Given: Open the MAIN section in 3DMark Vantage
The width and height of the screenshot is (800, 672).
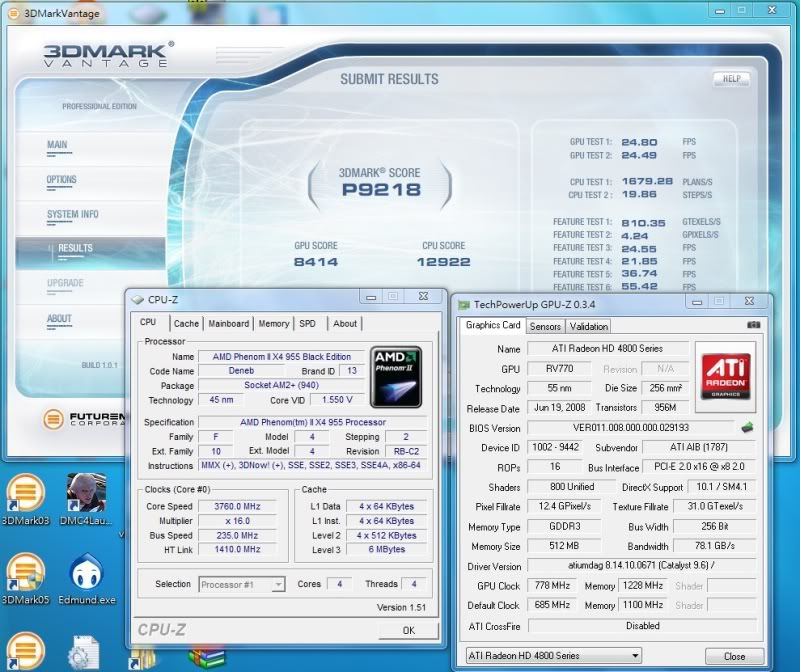Looking at the screenshot, I should (x=57, y=145).
